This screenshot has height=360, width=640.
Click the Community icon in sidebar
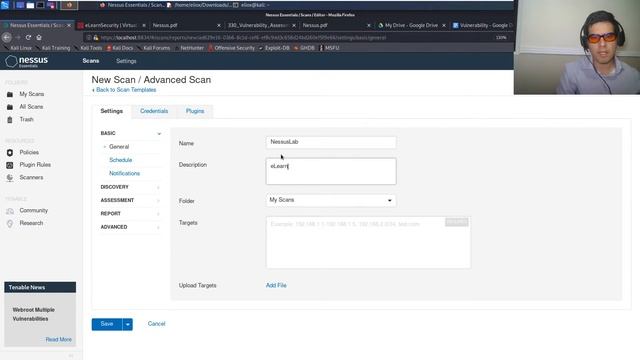click(x=10, y=211)
